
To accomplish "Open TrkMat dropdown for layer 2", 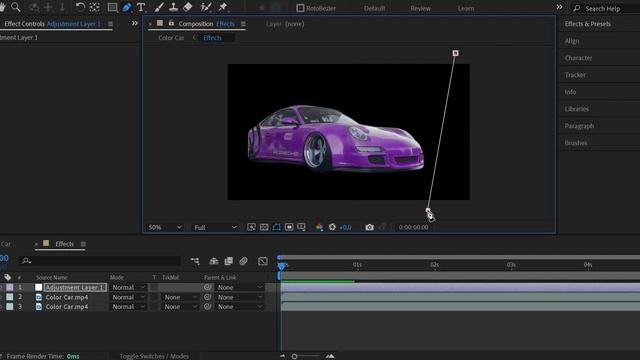I will (180, 297).
